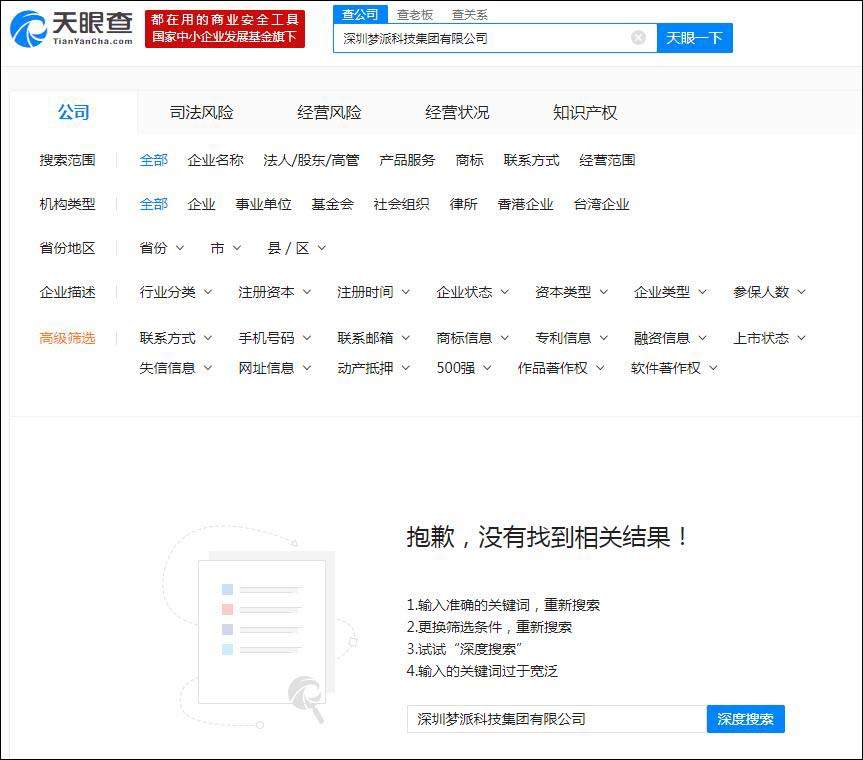Expand the 资本类型 dropdown
The height and width of the screenshot is (760, 863).
(572, 292)
